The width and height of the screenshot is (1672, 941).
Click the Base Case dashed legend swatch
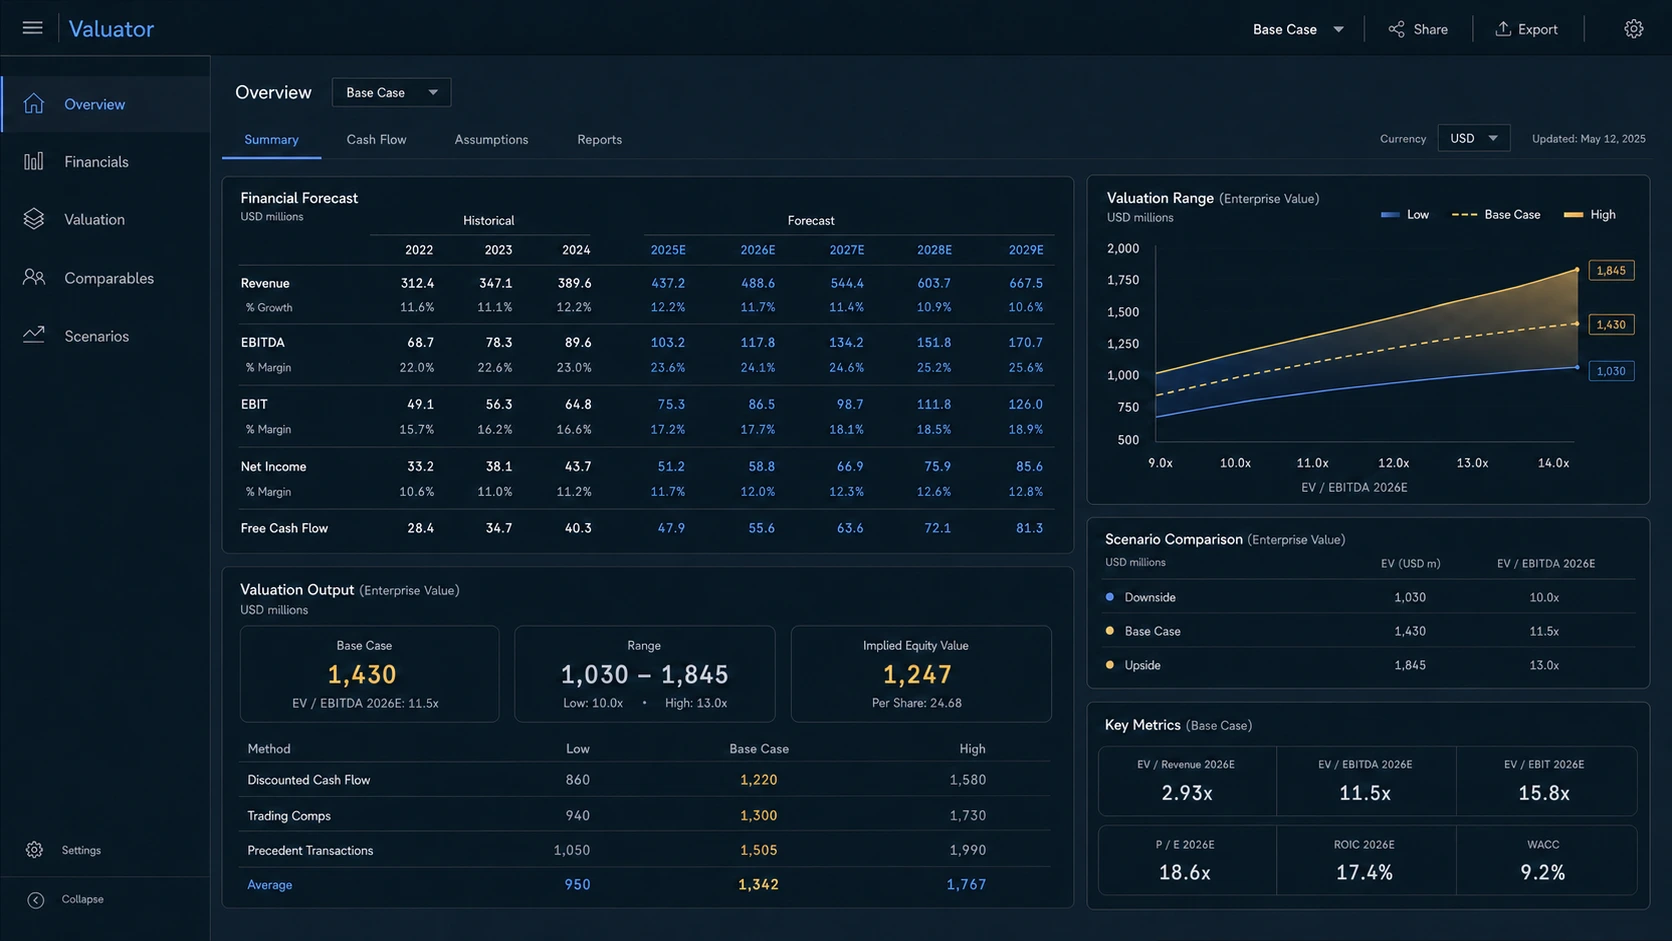coord(1464,215)
